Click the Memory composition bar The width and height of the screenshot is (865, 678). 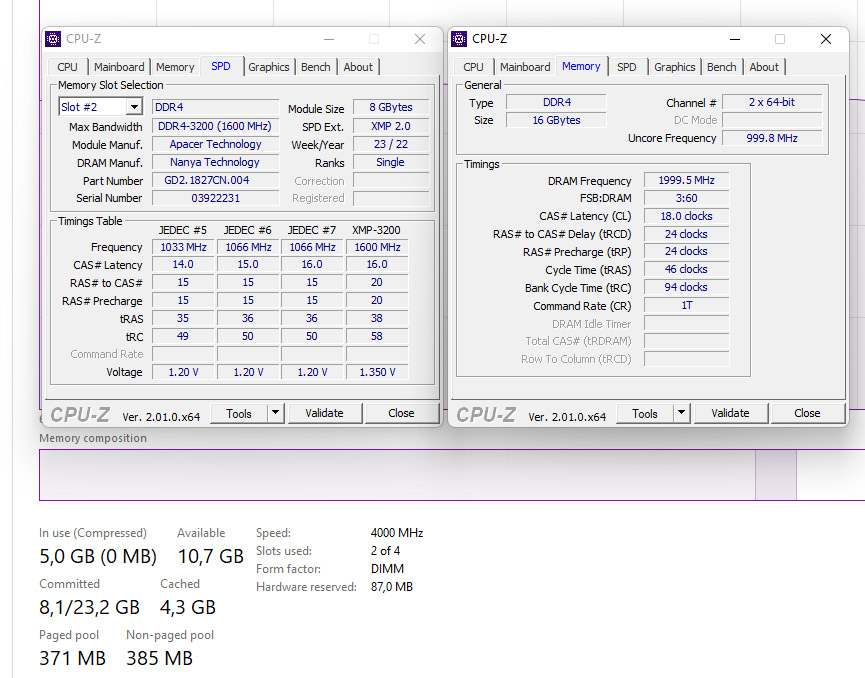400,474
